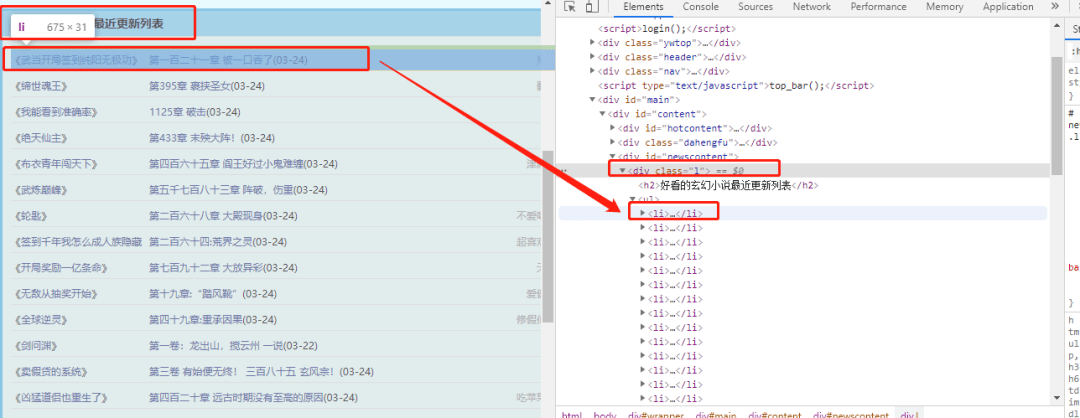Image resolution: width=1080 pixels, height=418 pixels.
Task: Show more DevTools tabs with the chevron
Action: coord(1055,6)
